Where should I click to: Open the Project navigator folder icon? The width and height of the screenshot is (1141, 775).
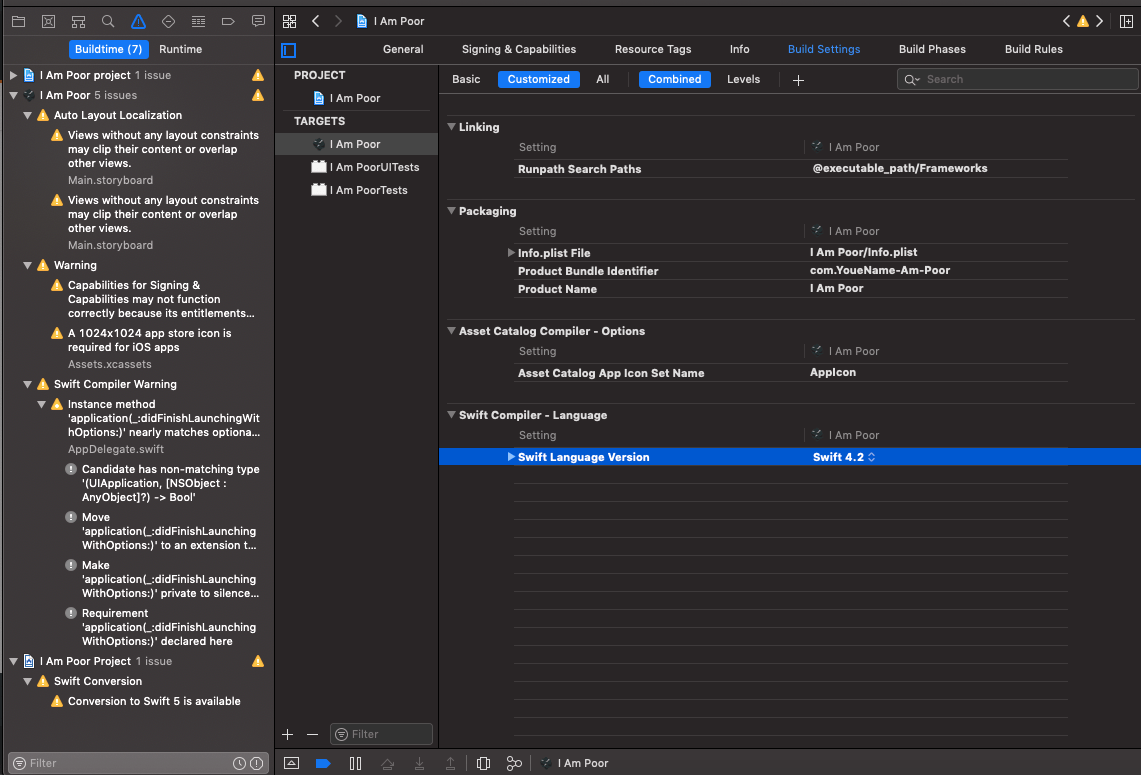[19, 21]
